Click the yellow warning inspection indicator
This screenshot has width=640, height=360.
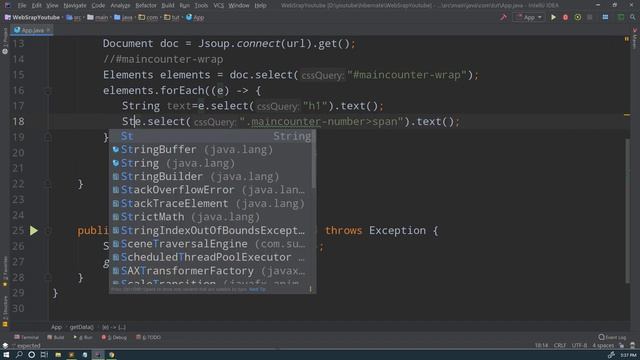(x=627, y=39)
